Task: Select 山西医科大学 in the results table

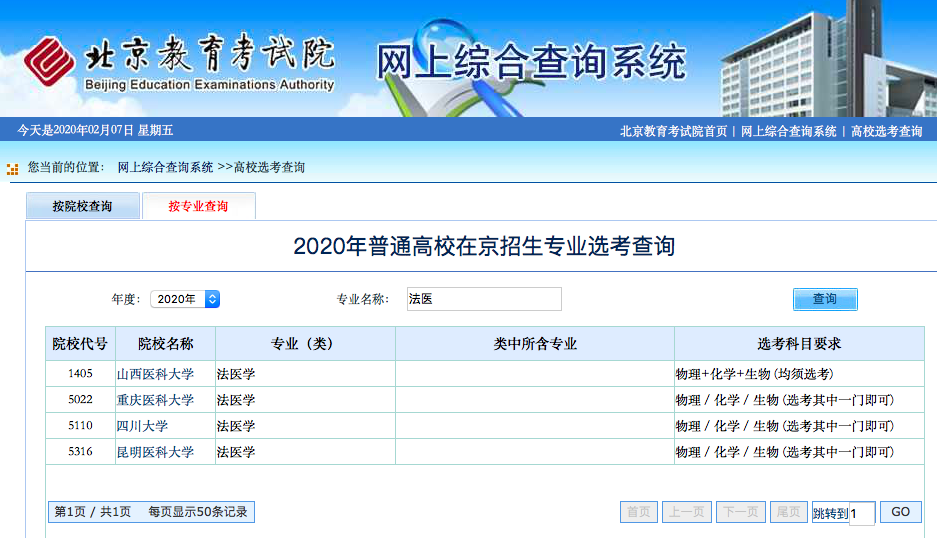Action: point(155,374)
